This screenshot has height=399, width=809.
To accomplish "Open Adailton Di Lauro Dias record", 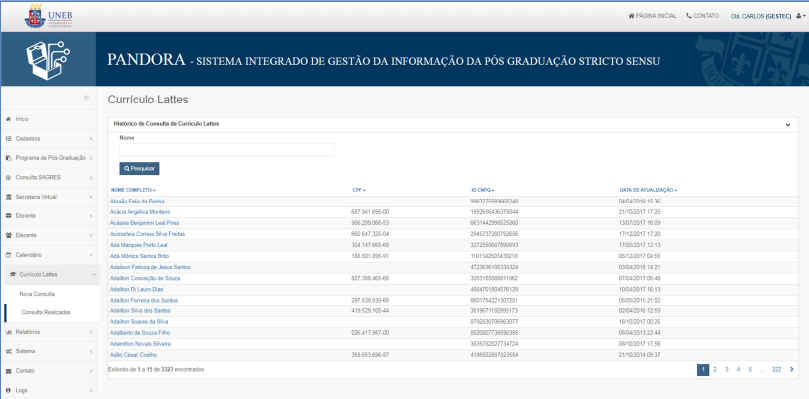I will [137, 290].
